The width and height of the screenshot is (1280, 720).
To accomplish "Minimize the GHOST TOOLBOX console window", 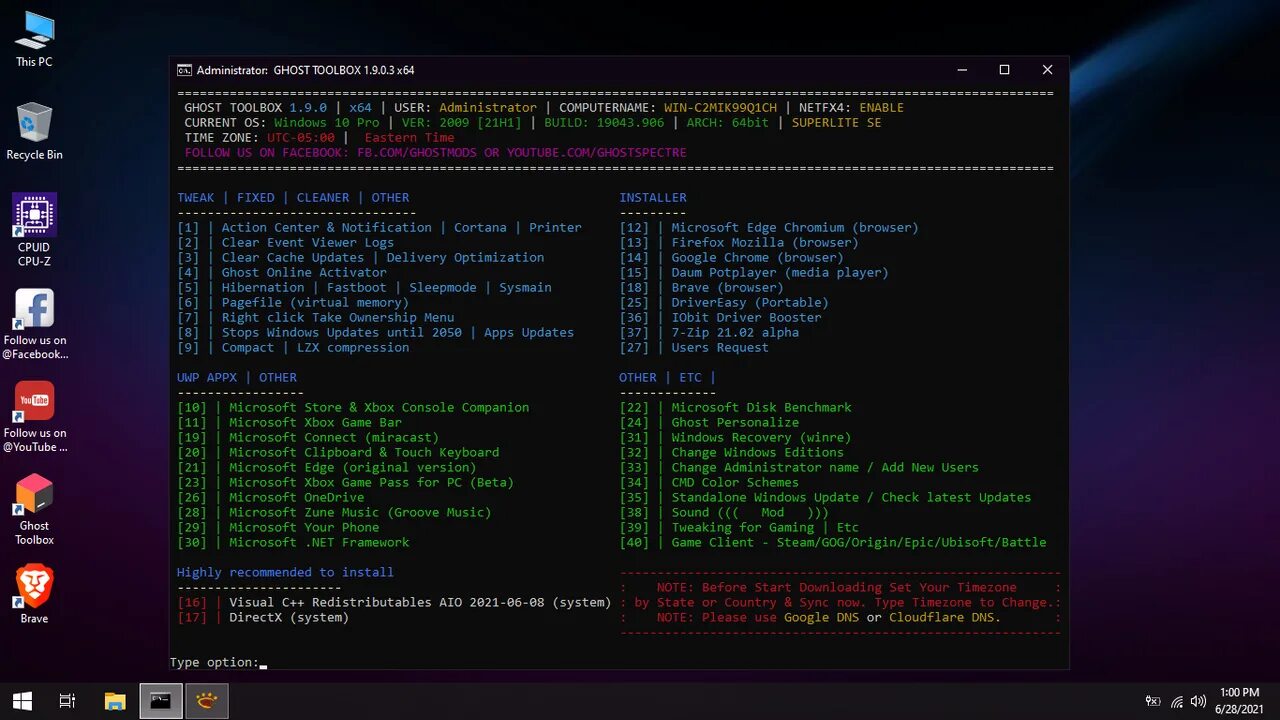I will click(962, 70).
